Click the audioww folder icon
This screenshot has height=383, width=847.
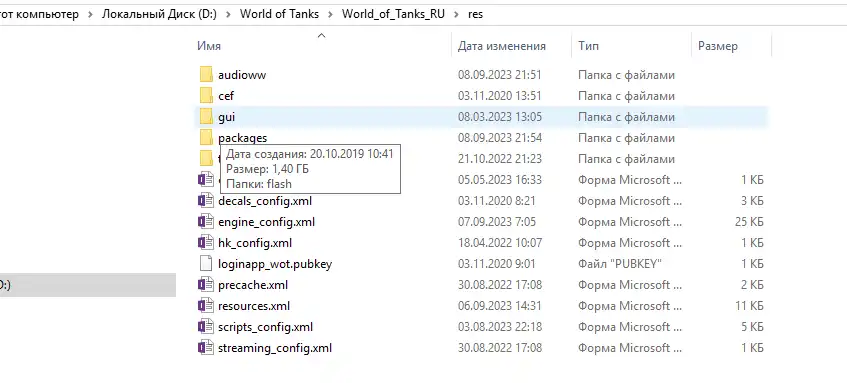point(206,75)
